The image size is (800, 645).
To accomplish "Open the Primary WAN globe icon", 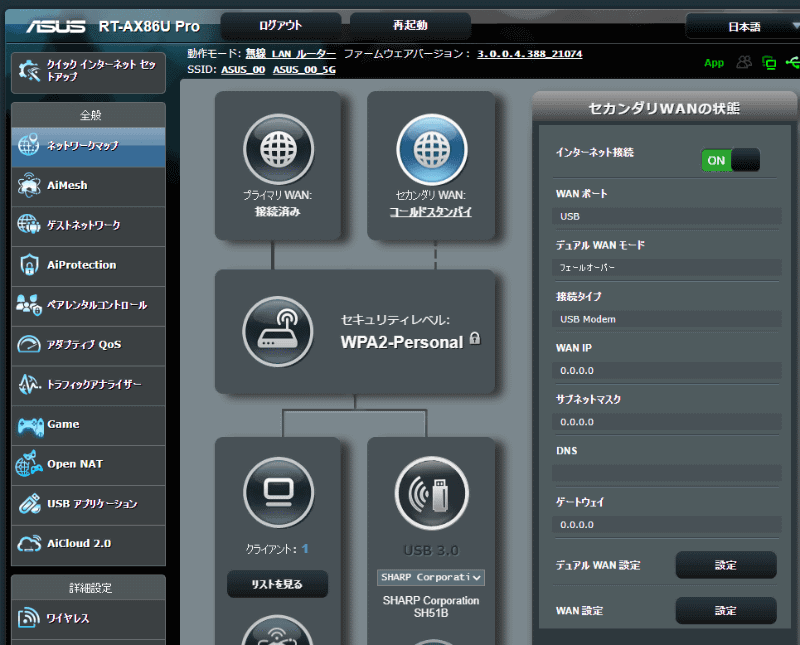I will [x=278, y=150].
